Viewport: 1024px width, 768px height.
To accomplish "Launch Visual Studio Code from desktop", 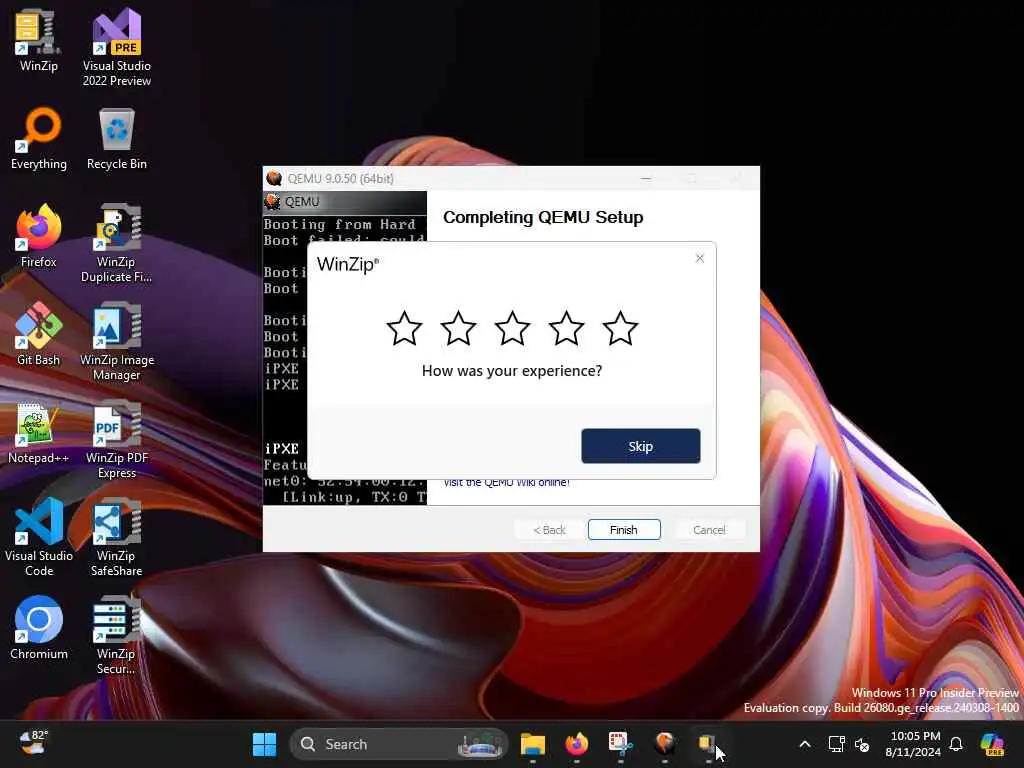I will point(39,537).
